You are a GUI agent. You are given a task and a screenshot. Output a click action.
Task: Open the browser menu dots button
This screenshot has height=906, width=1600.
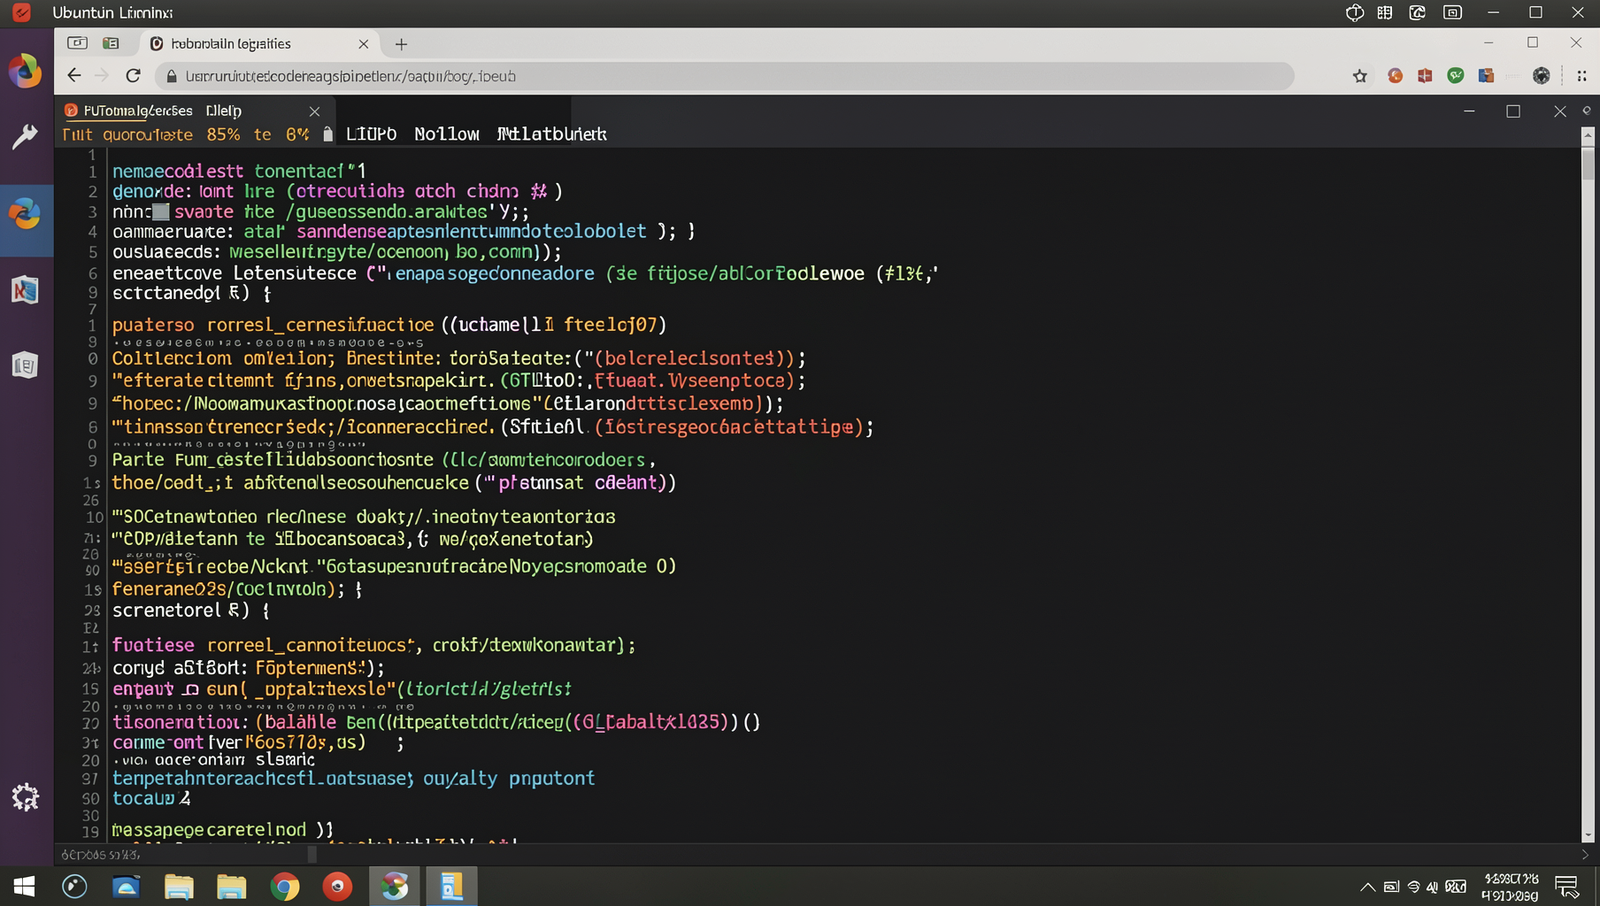(x=1581, y=76)
